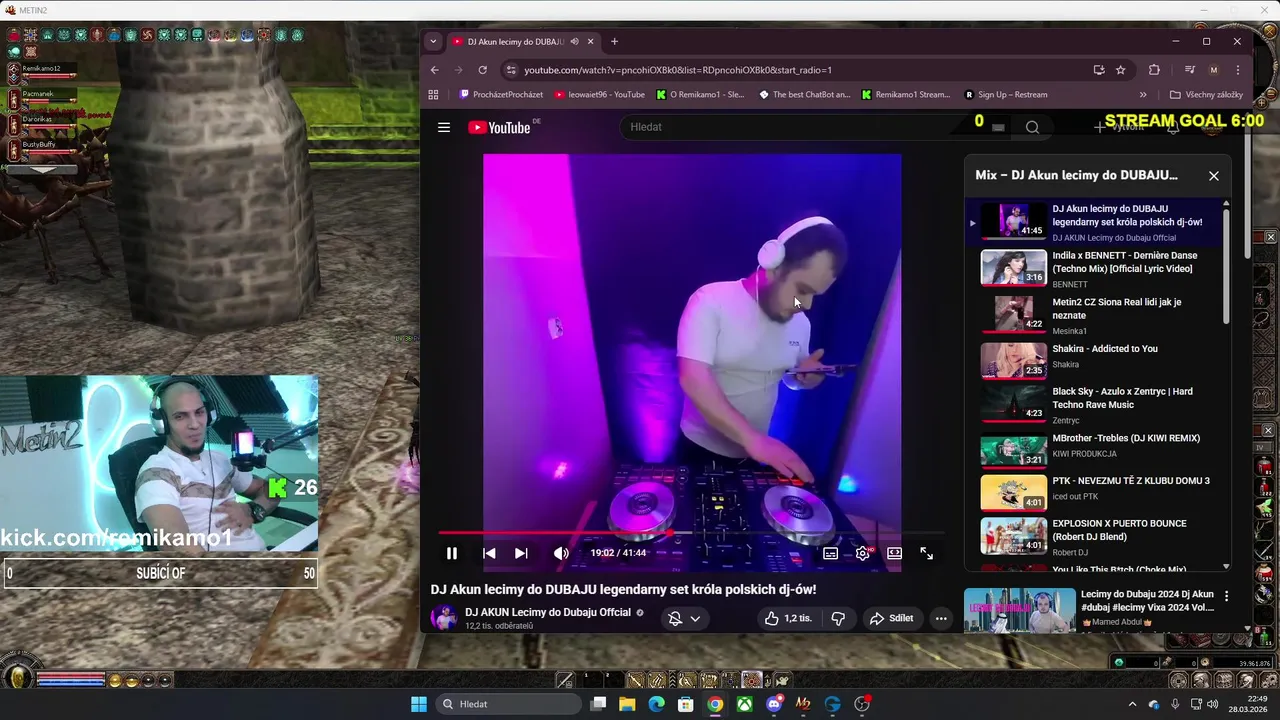
Task: Open Chrome media controls icon
Action: click(x=1189, y=70)
